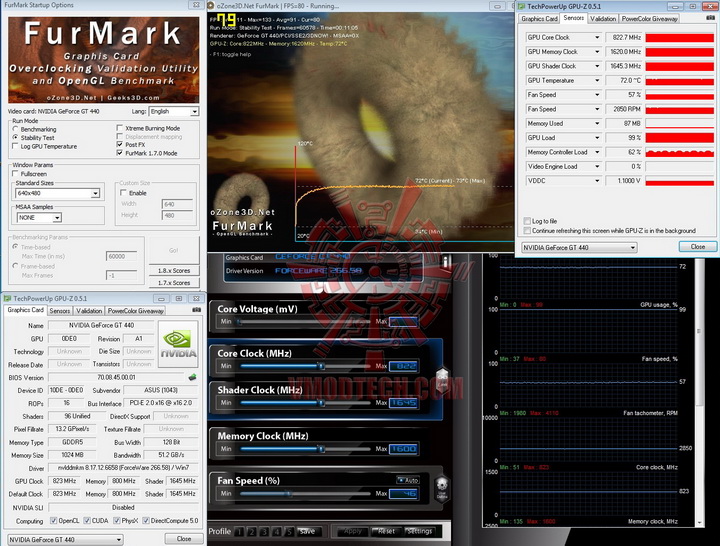Image resolution: width=720 pixels, height=546 pixels.
Task: Switch to Sensors tab in bottom-left GPU-Z
Action: 60,311
